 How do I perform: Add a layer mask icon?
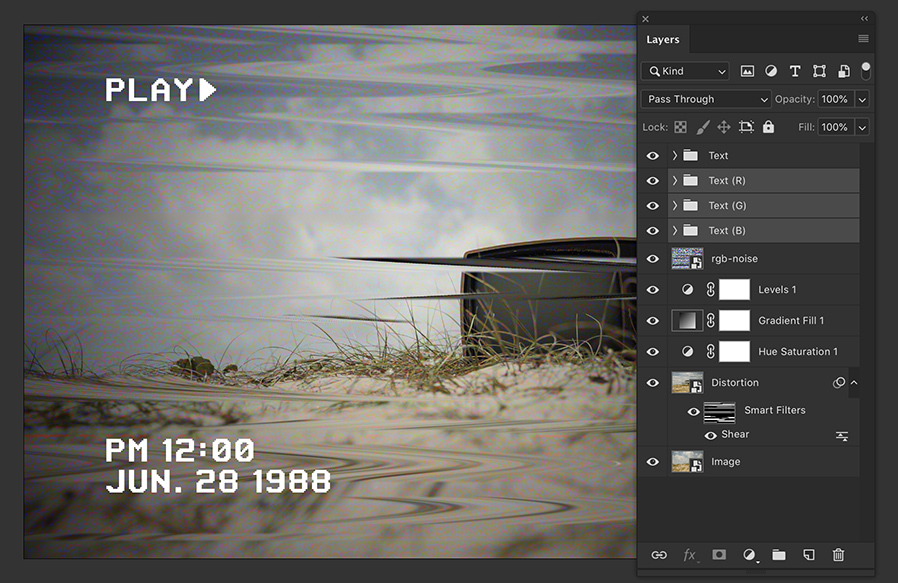pyautogui.click(x=719, y=554)
